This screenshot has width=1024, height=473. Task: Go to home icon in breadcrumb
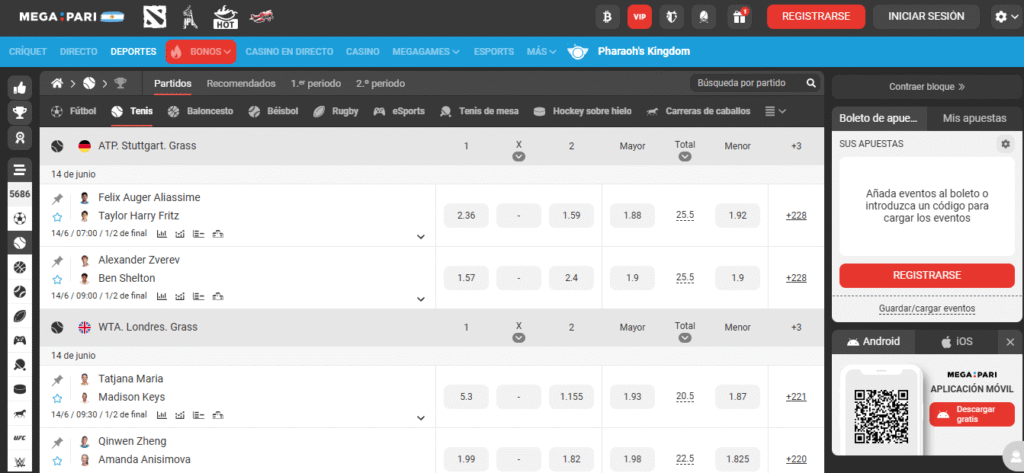coord(57,83)
